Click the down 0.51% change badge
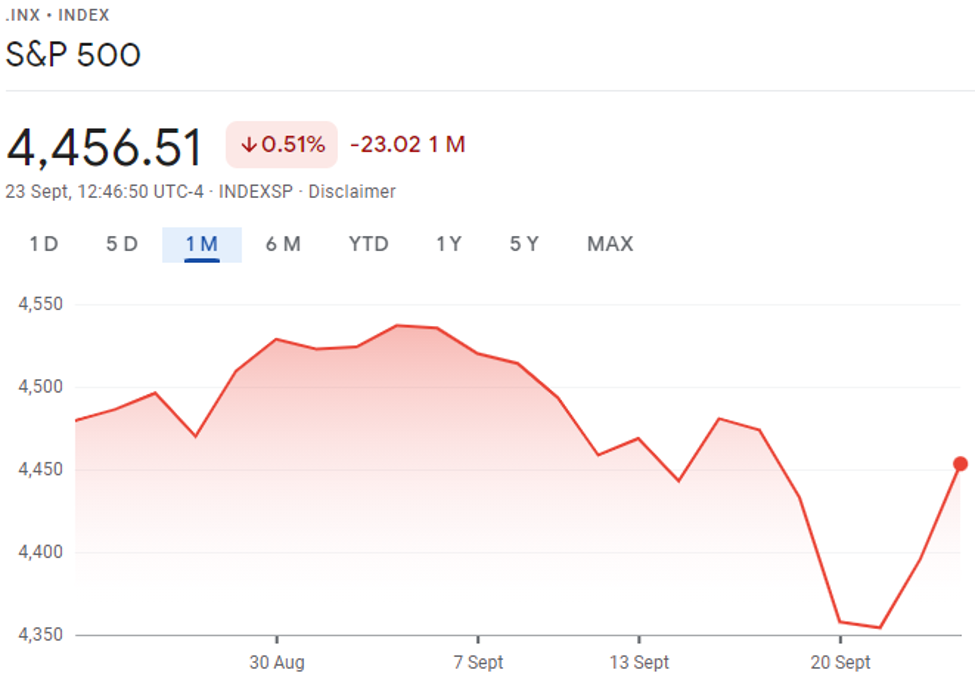Screen dimensions: 977x679 [x=282, y=145]
